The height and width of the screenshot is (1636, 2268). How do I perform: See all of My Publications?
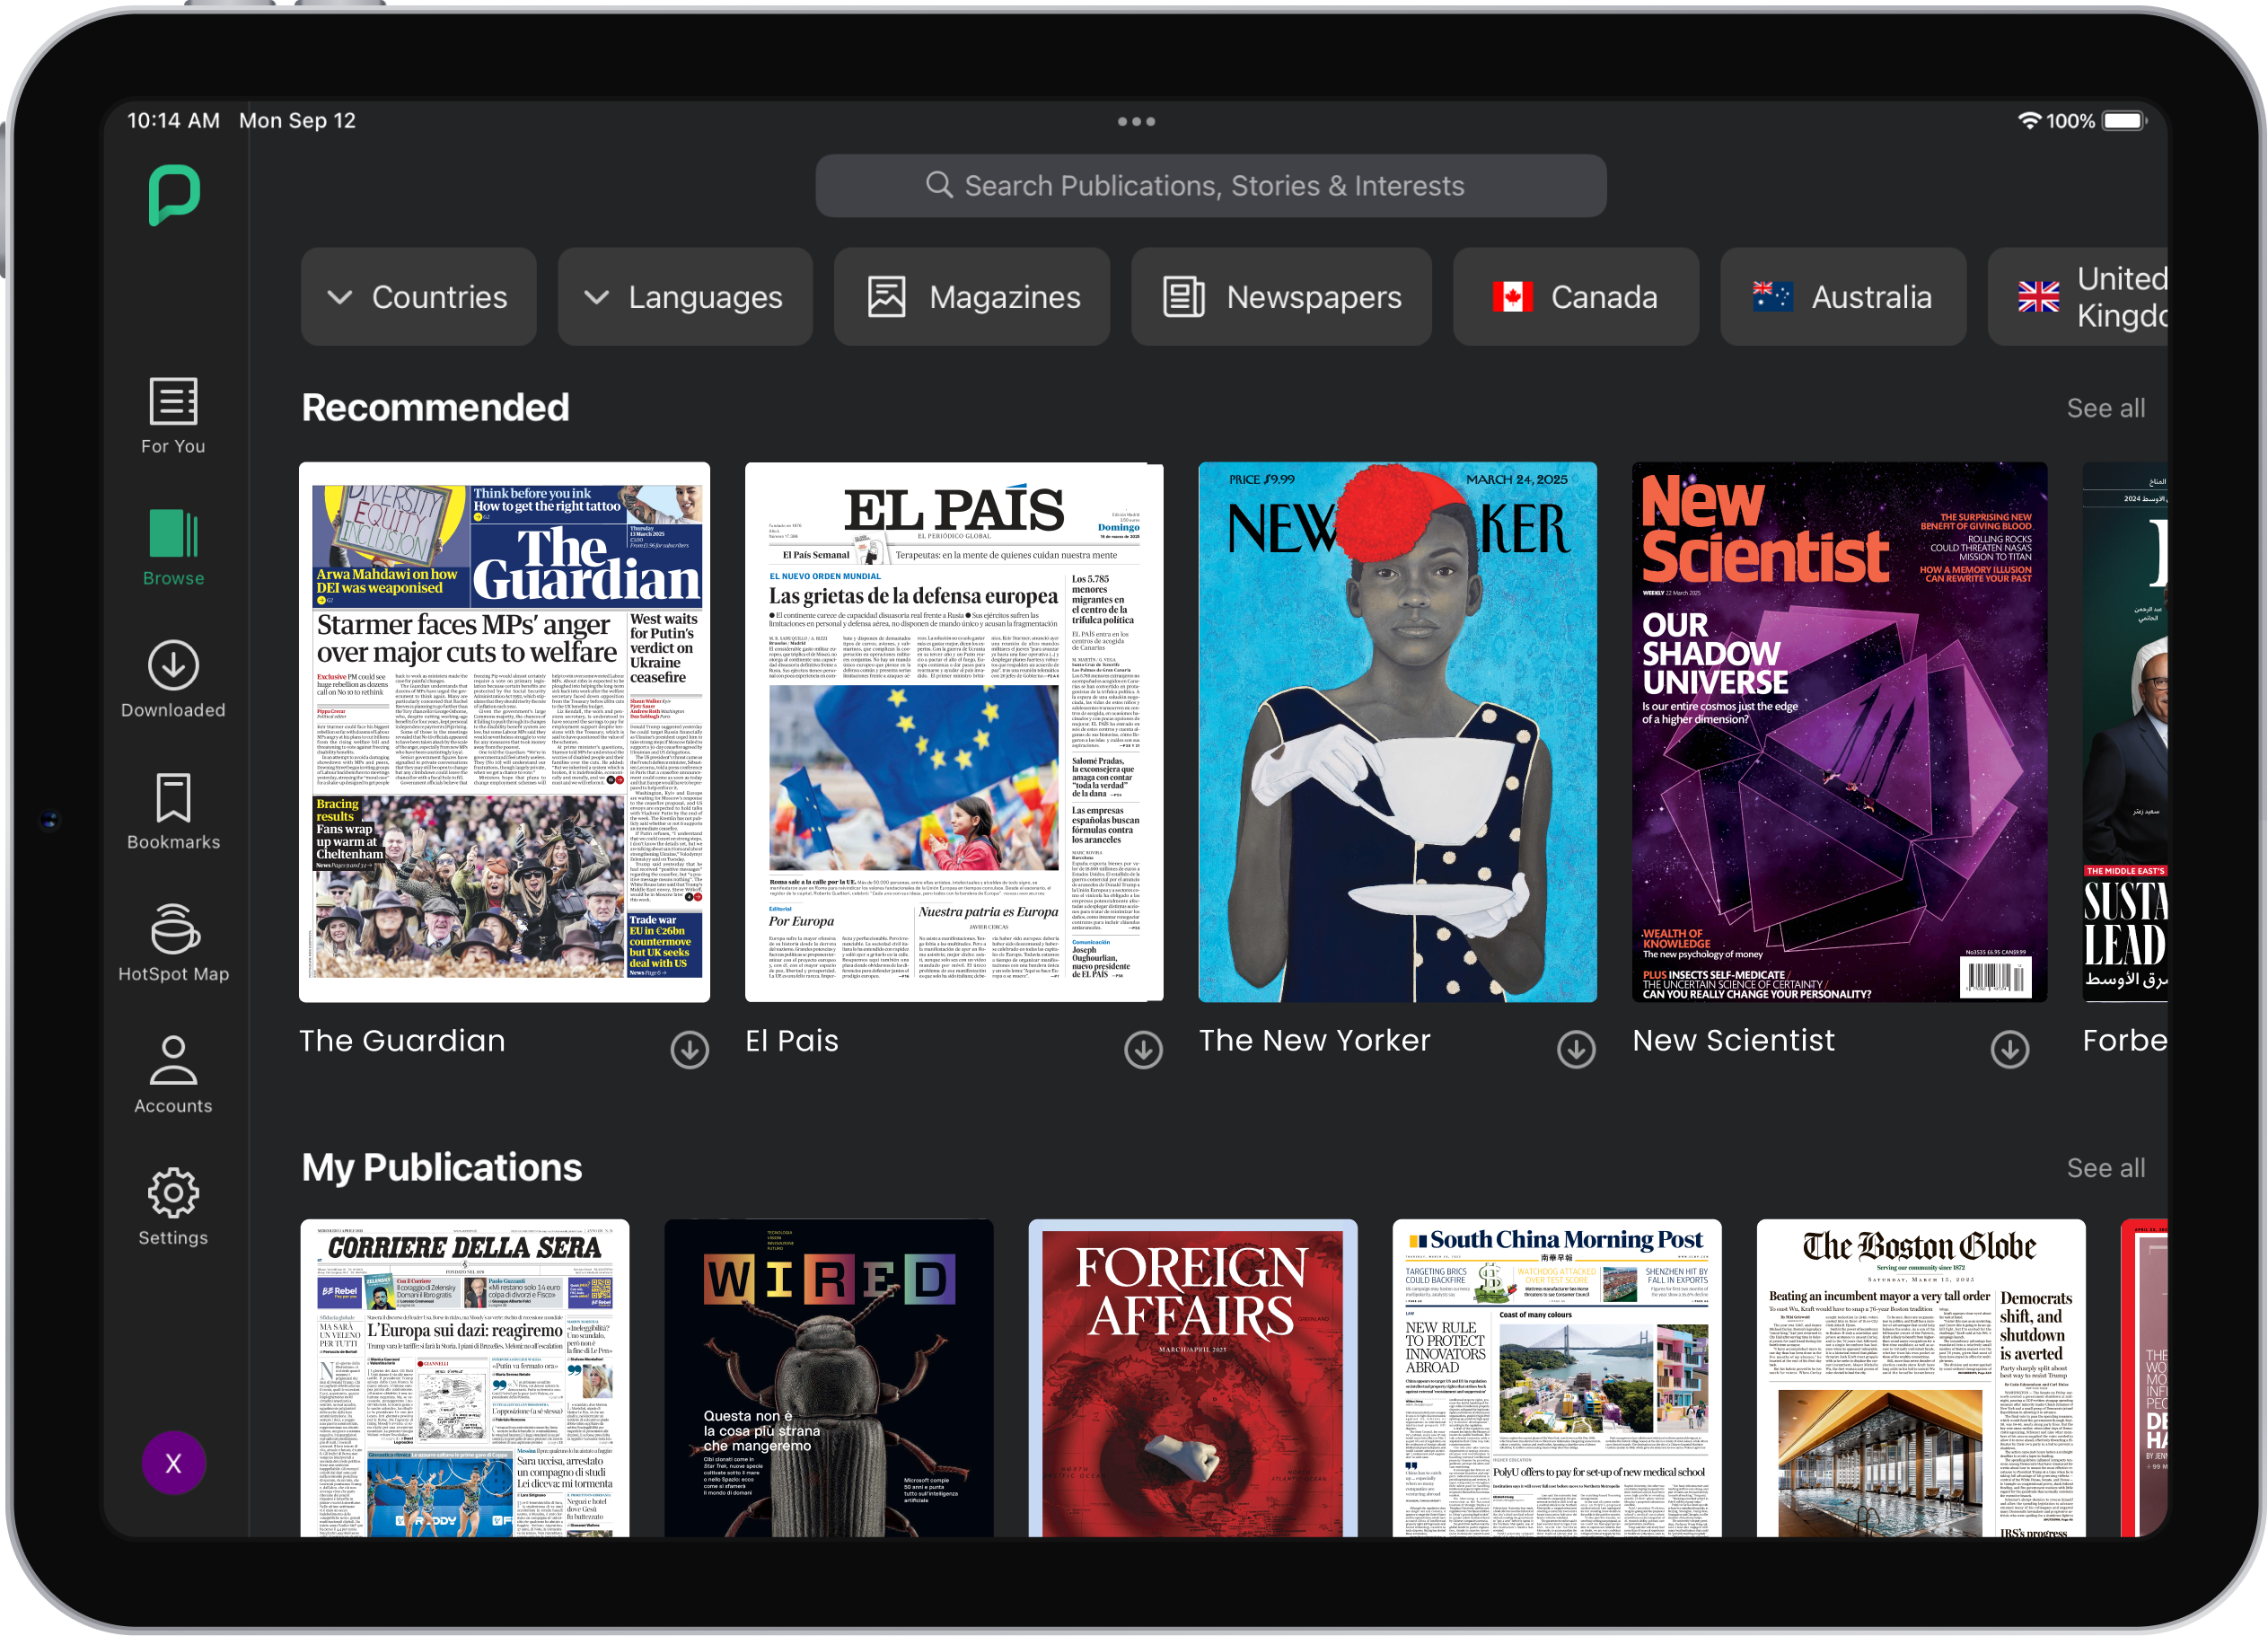coord(2107,1167)
